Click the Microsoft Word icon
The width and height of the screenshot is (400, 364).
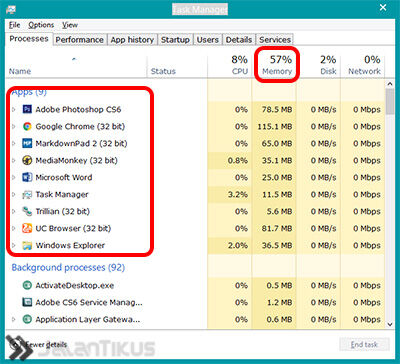pyautogui.click(x=27, y=177)
